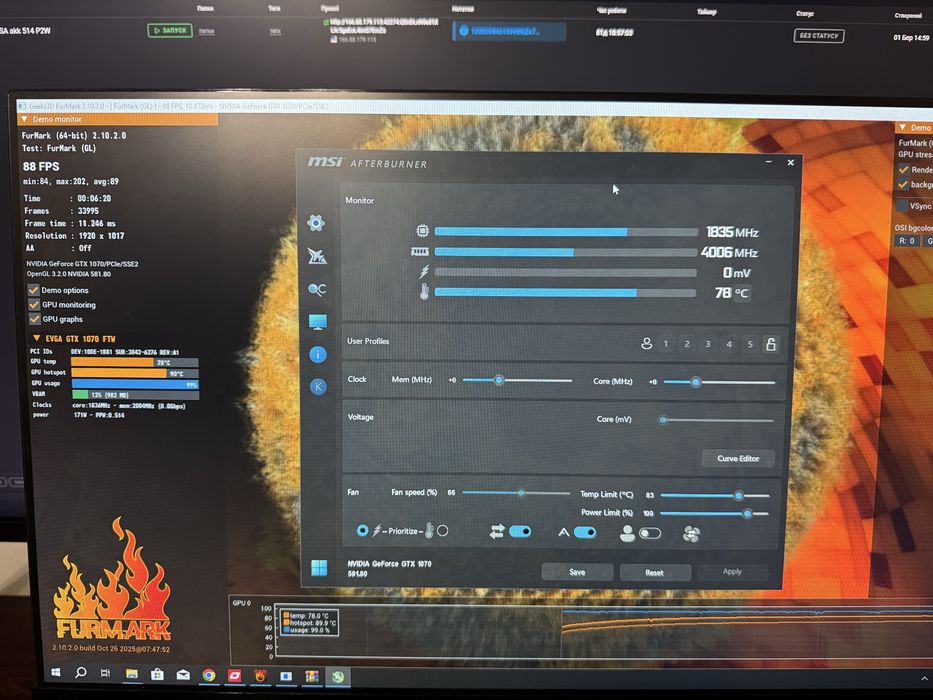Viewport: 933px width, 700px height.
Task: Click the Apply button in Afterburner
Action: pos(732,571)
